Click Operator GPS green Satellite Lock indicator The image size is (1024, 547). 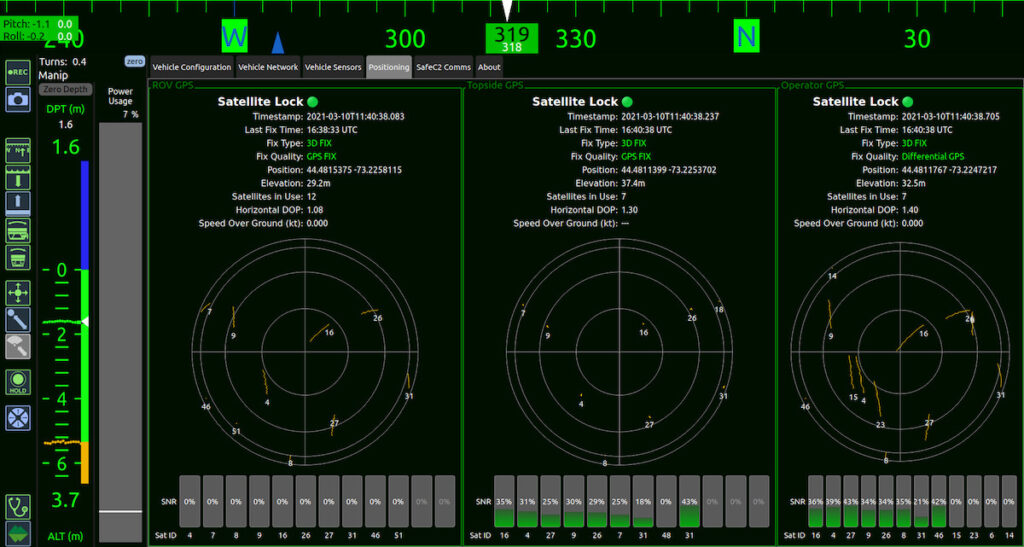point(908,102)
